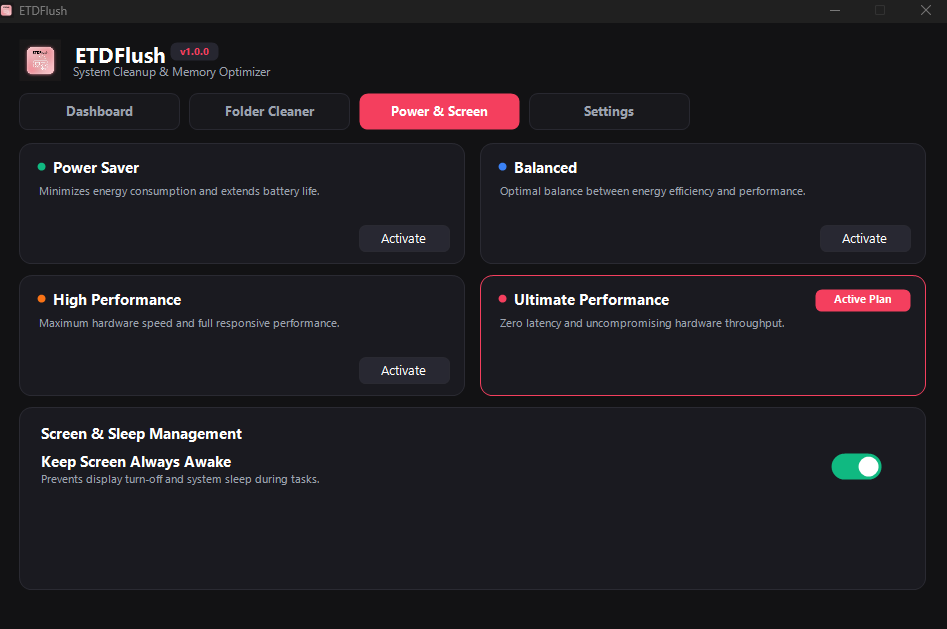Screen dimensions: 947x629
Task: Activate the Balanced power plan
Action: [x=865, y=239]
